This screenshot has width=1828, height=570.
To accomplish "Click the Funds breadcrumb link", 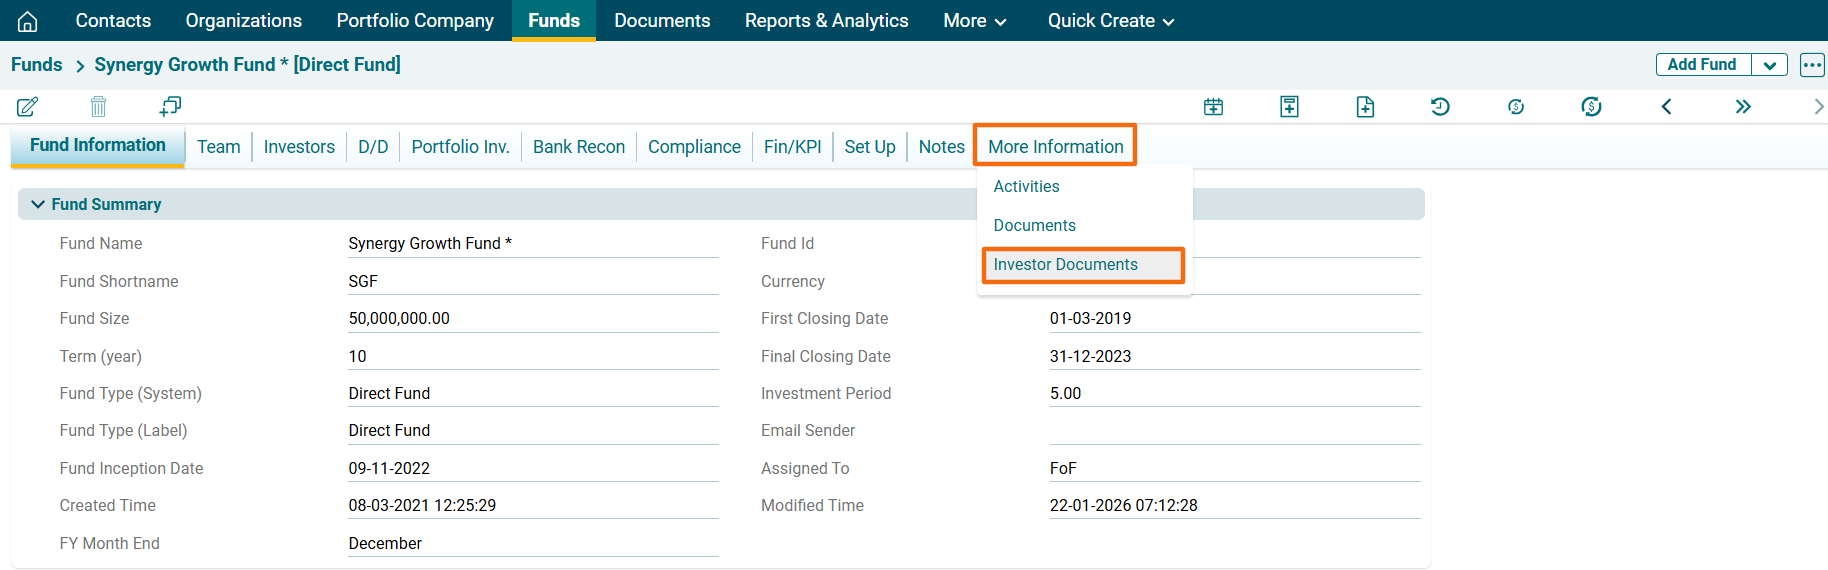I will pos(37,65).
